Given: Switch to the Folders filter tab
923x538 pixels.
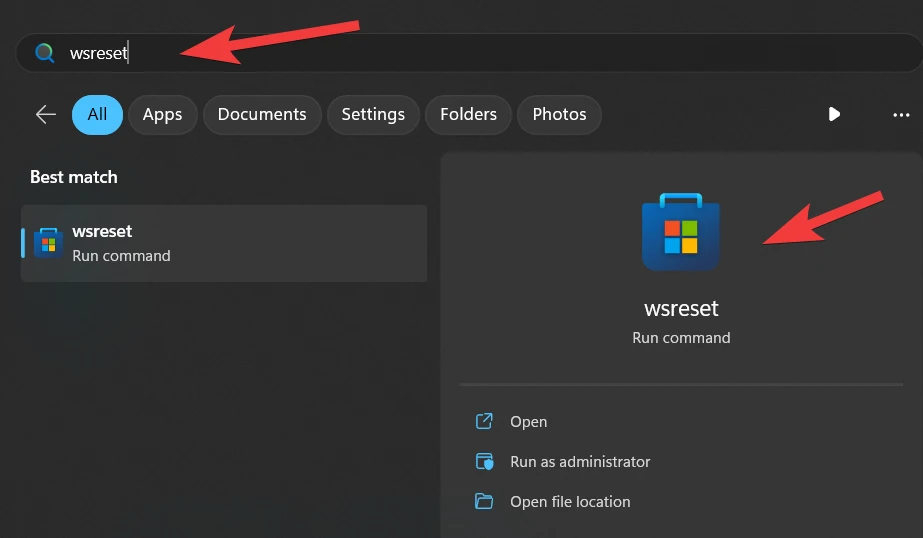Looking at the screenshot, I should 469,115.
